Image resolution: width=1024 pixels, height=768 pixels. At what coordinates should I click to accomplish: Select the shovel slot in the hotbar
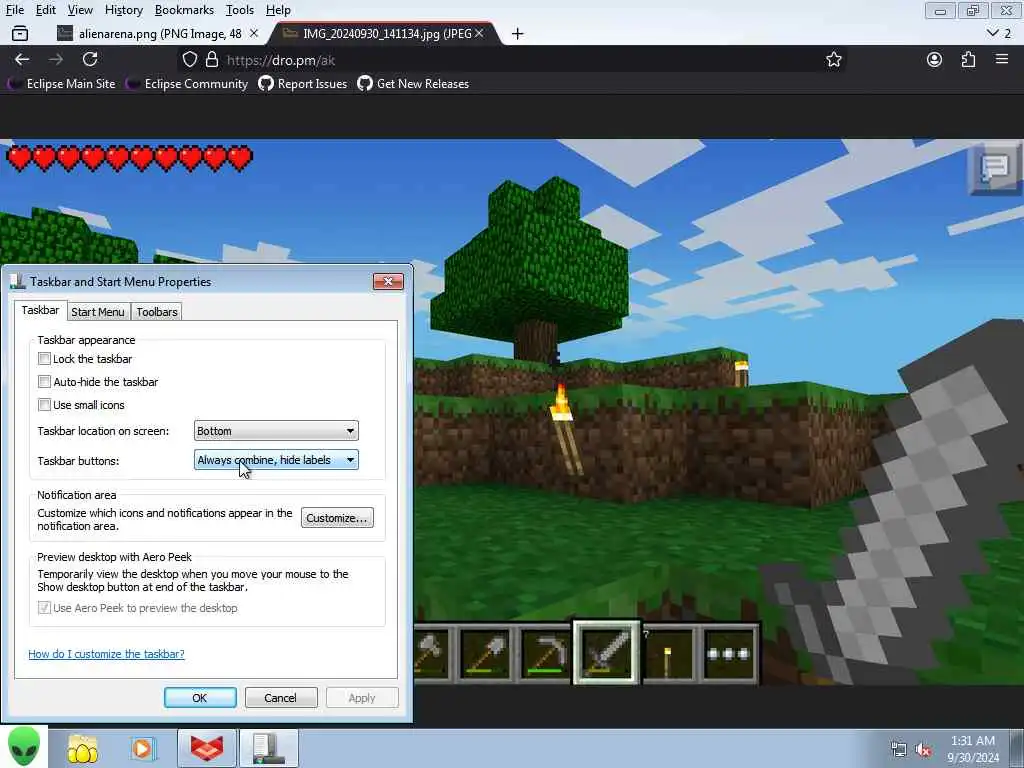click(485, 654)
